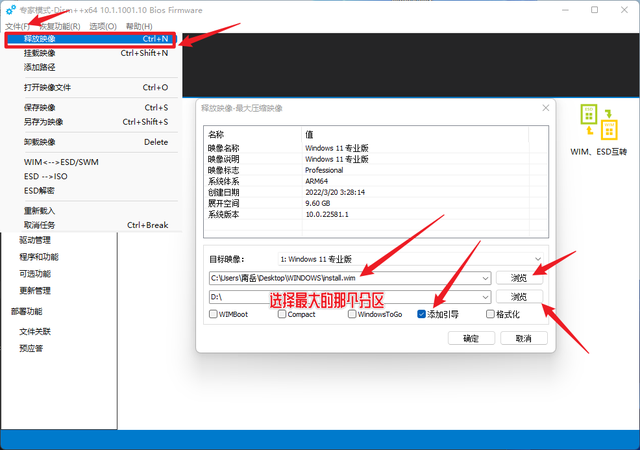Open 更新管理 in the sidebar
Image resolution: width=640 pixels, height=450 pixels.
[35, 291]
